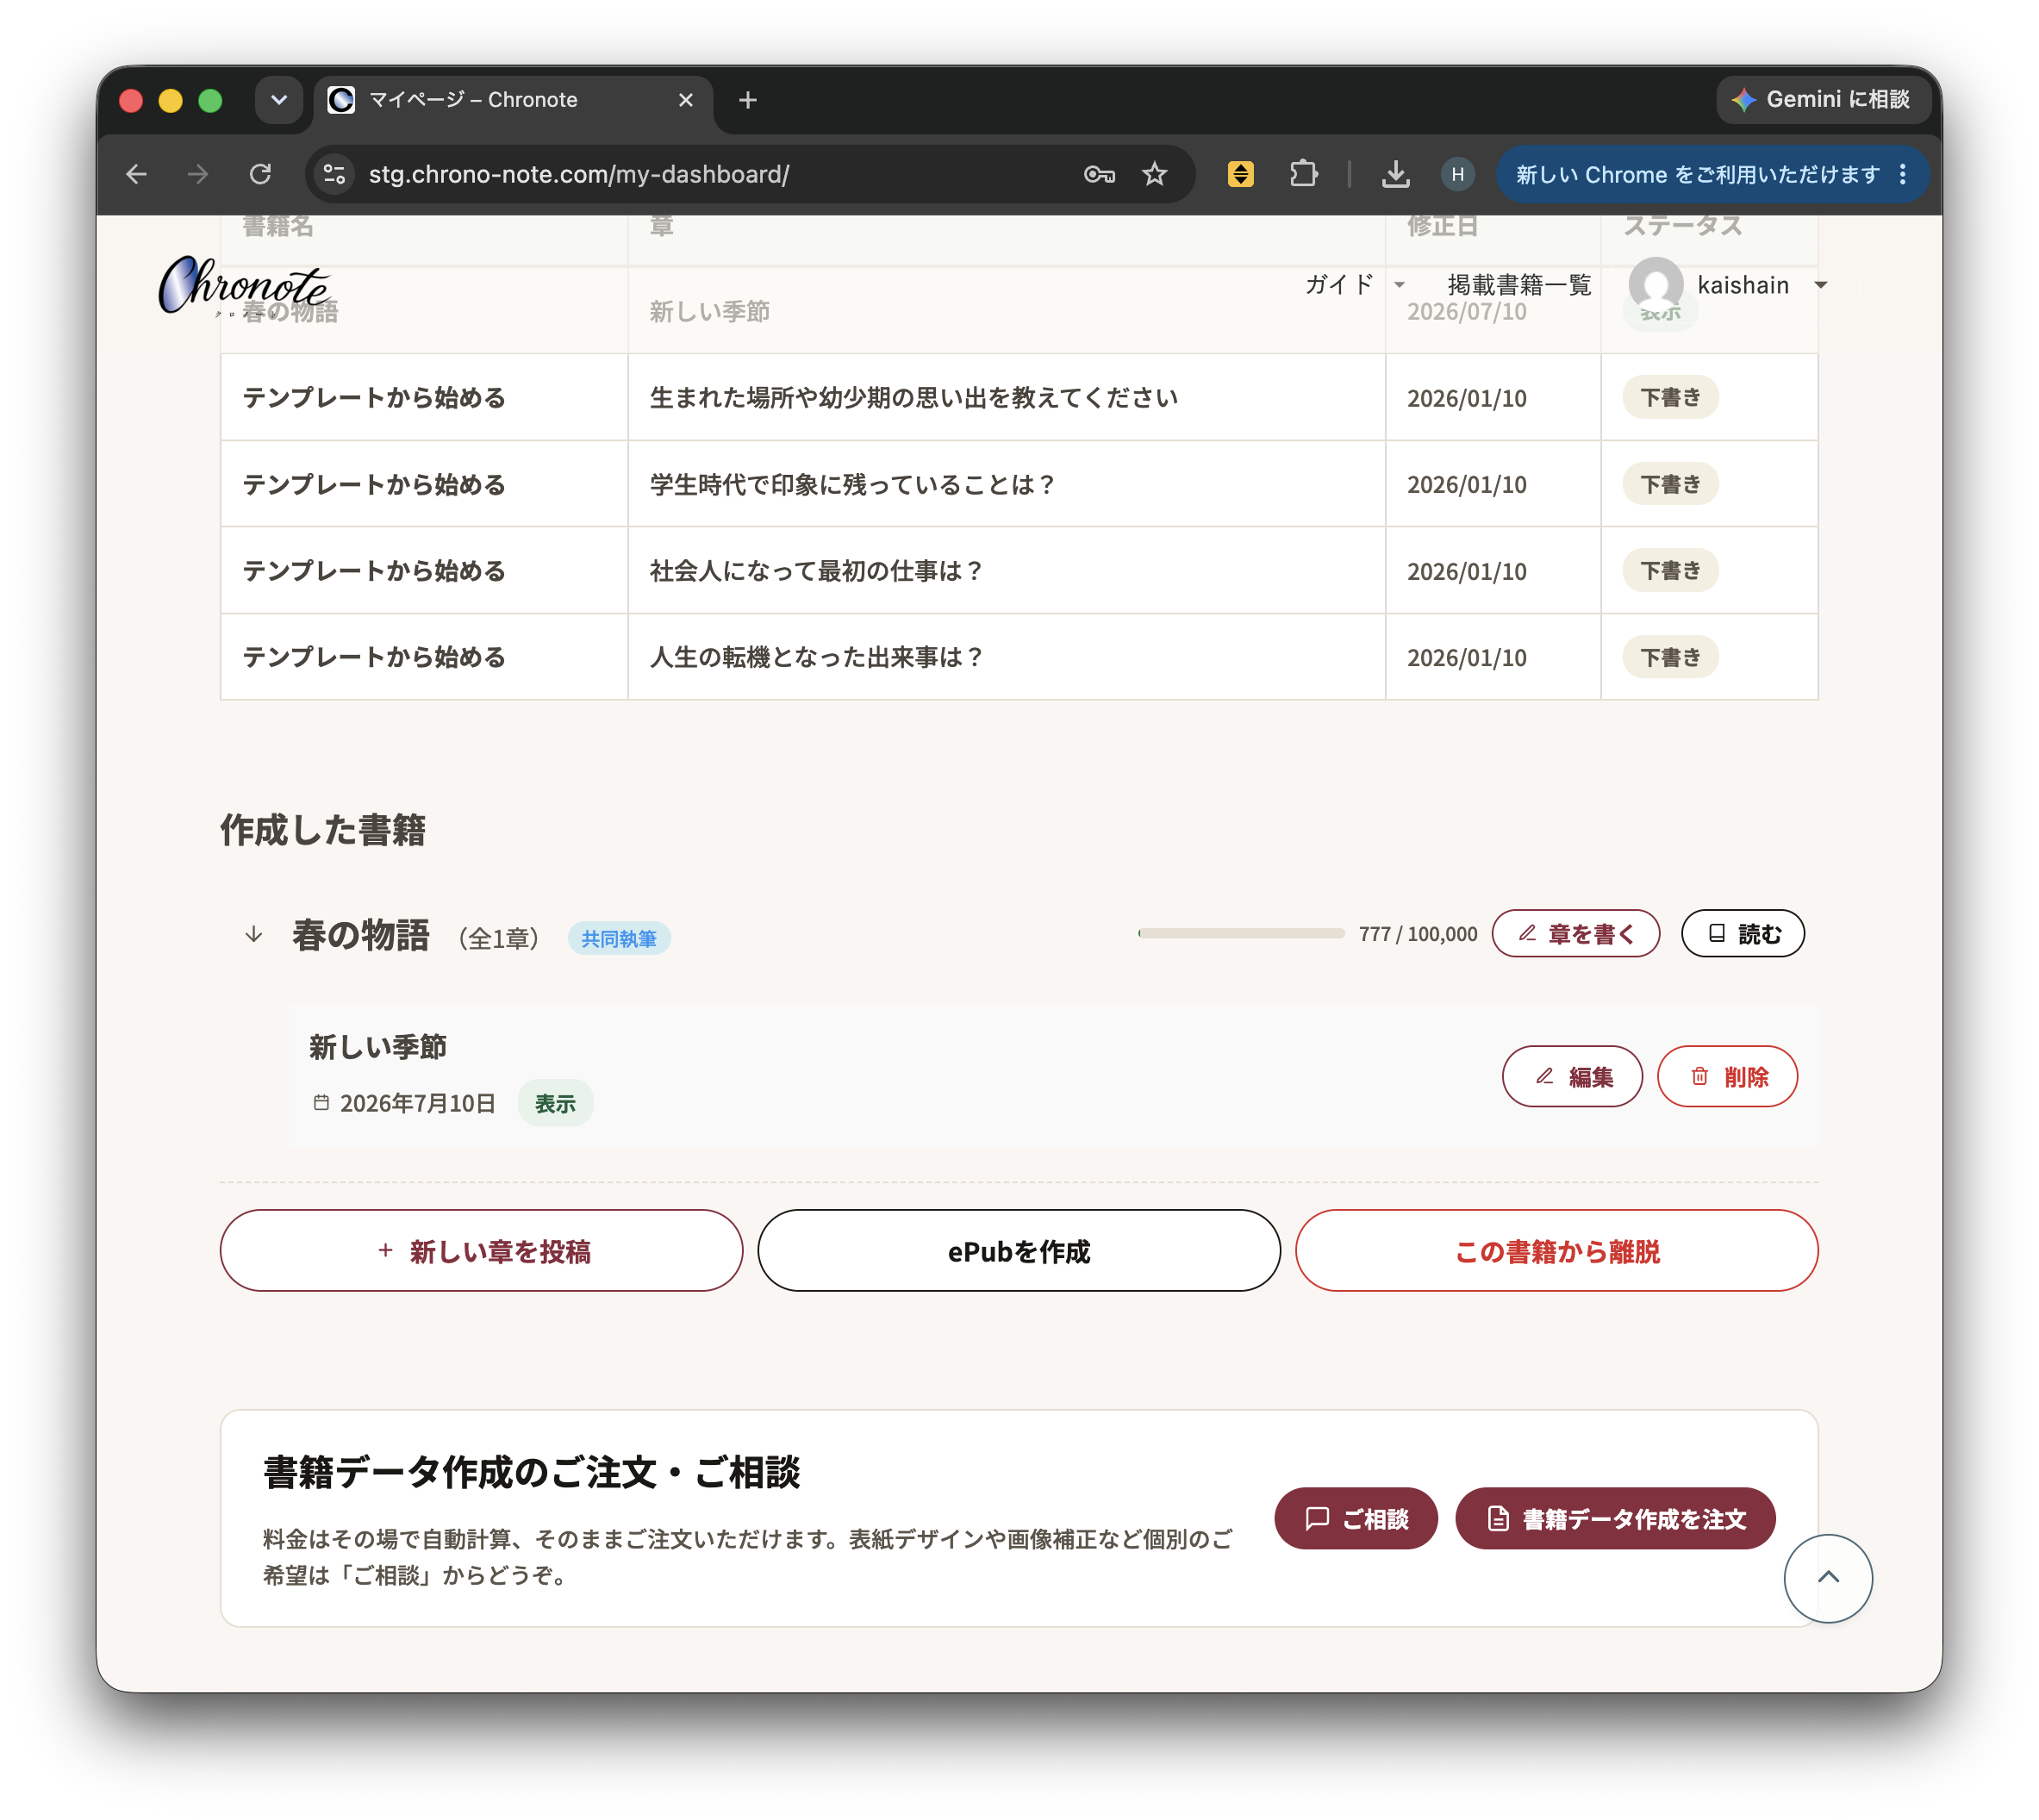Click 編集 for 新しい季節 chapter
This screenshot has width=2039, height=1820.
pos(1571,1076)
